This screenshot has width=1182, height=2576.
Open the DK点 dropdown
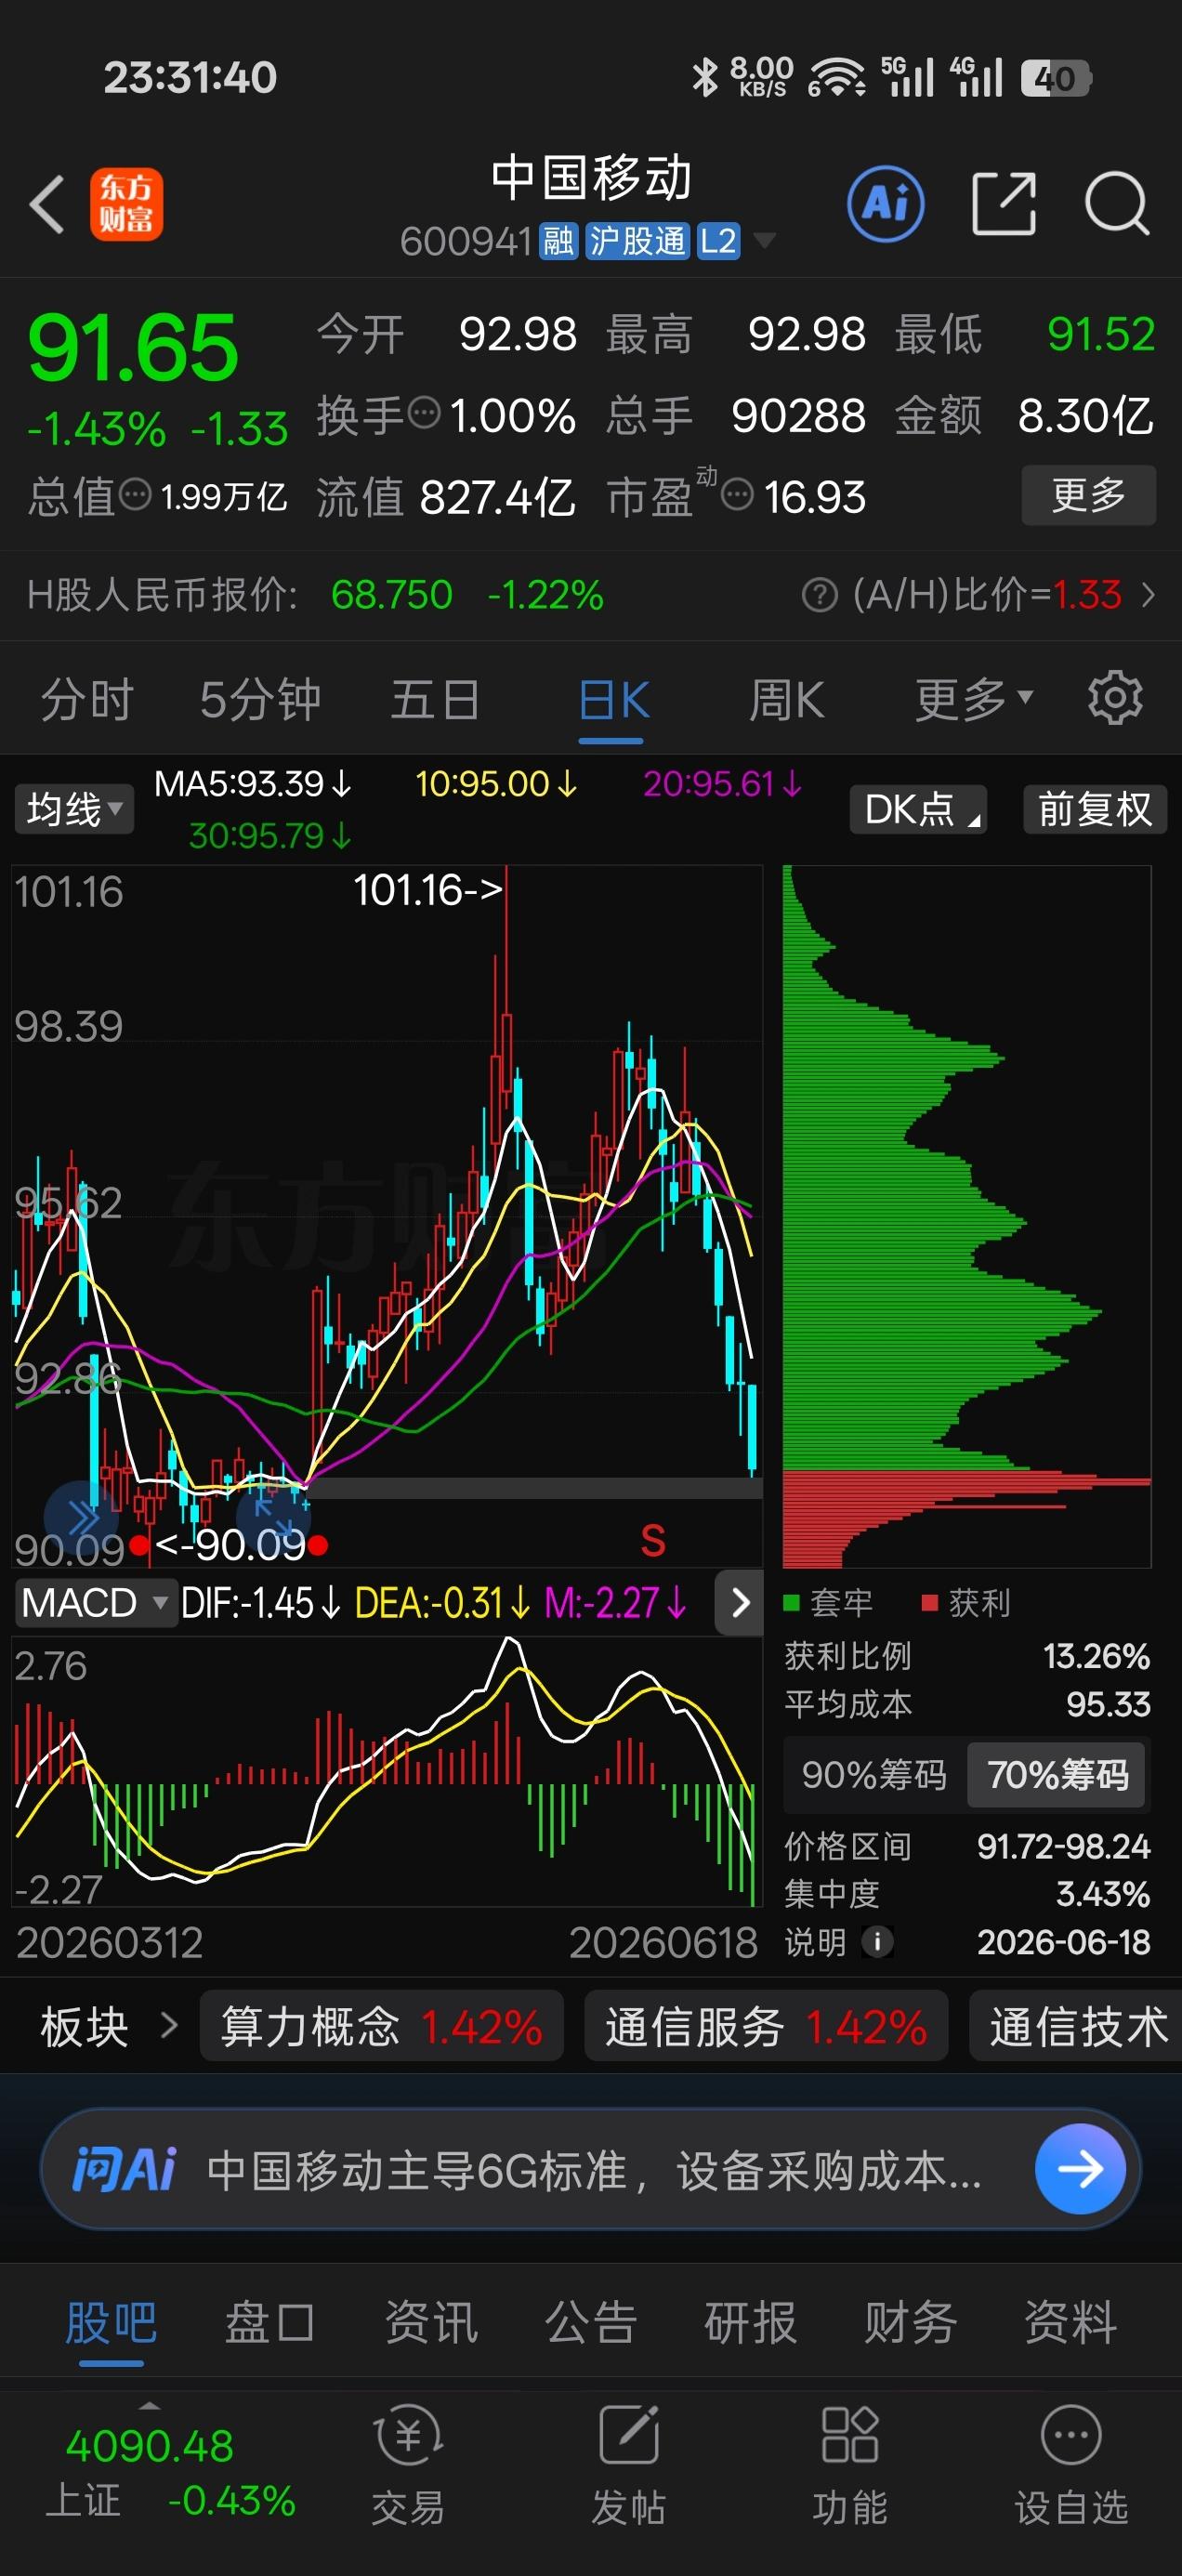click(918, 809)
